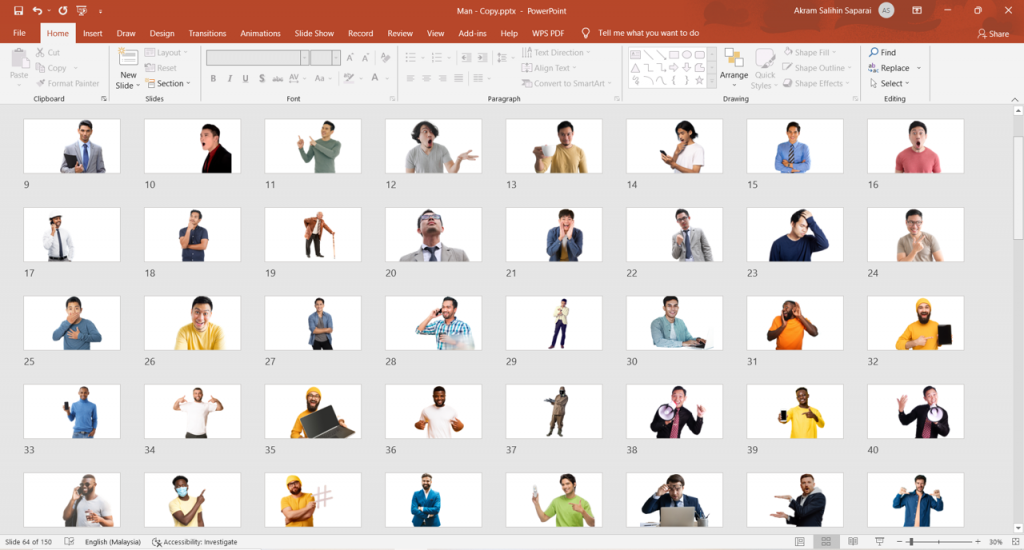Open the Insert tab
This screenshot has width=1024, height=550.
pyautogui.click(x=92, y=33)
